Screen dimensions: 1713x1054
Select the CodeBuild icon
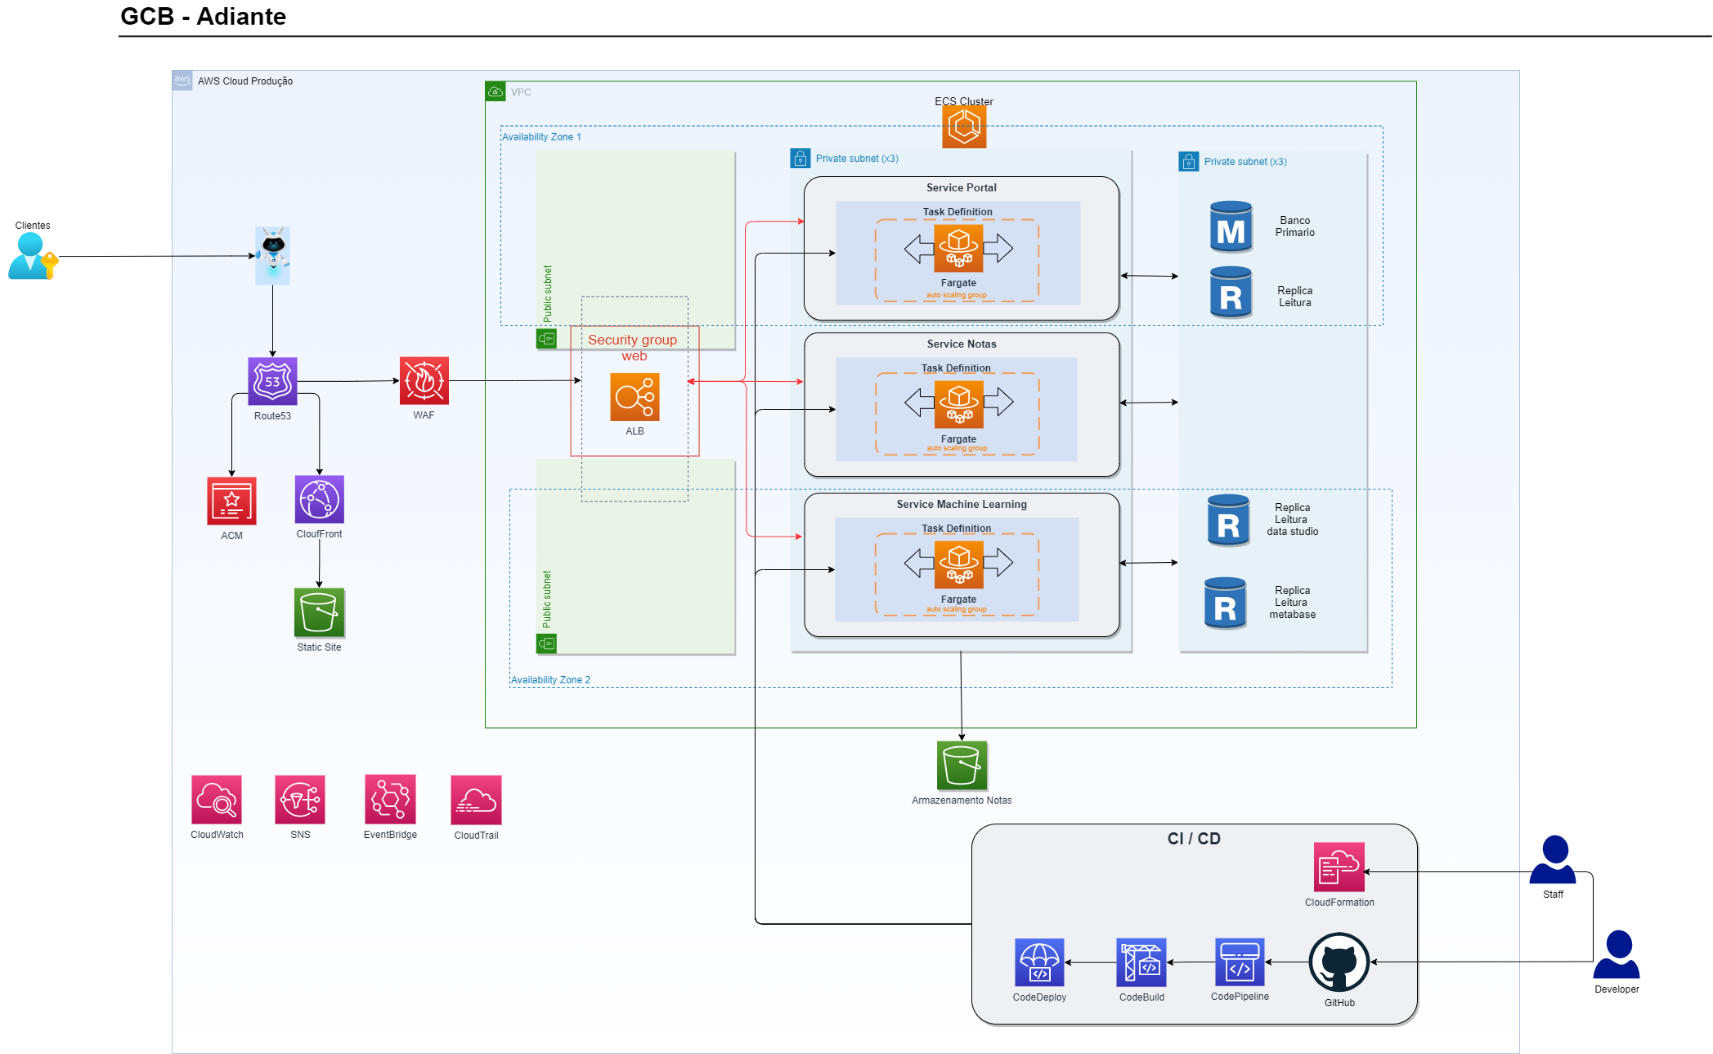click(x=1142, y=963)
